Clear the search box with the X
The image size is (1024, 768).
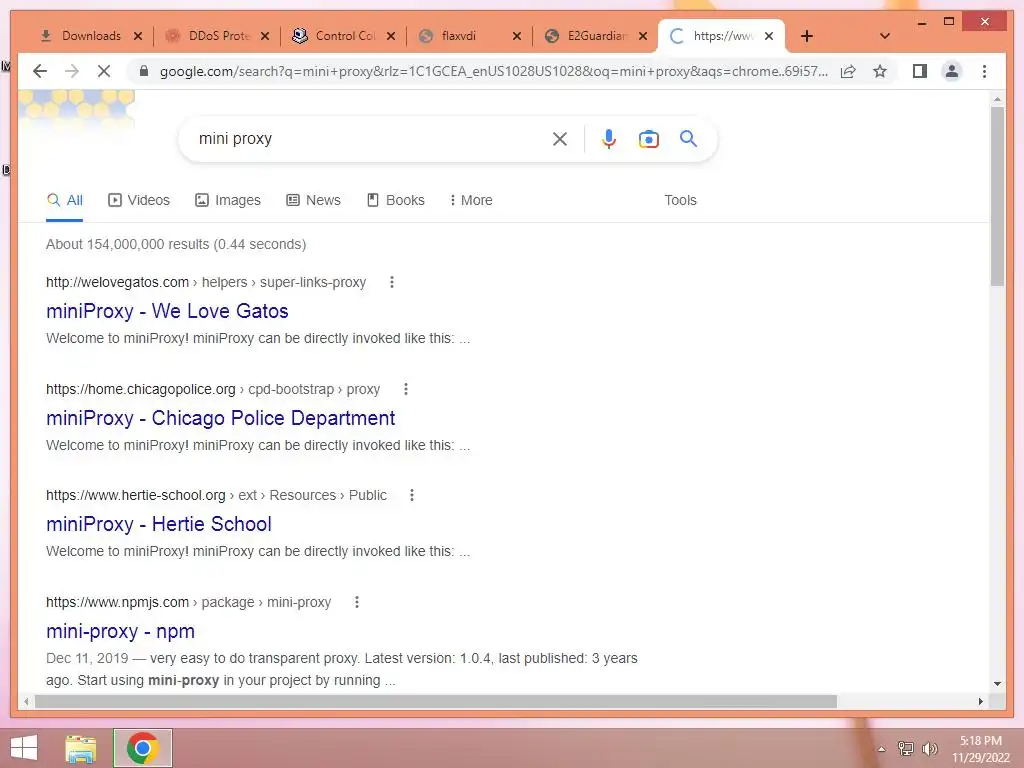[x=560, y=138]
